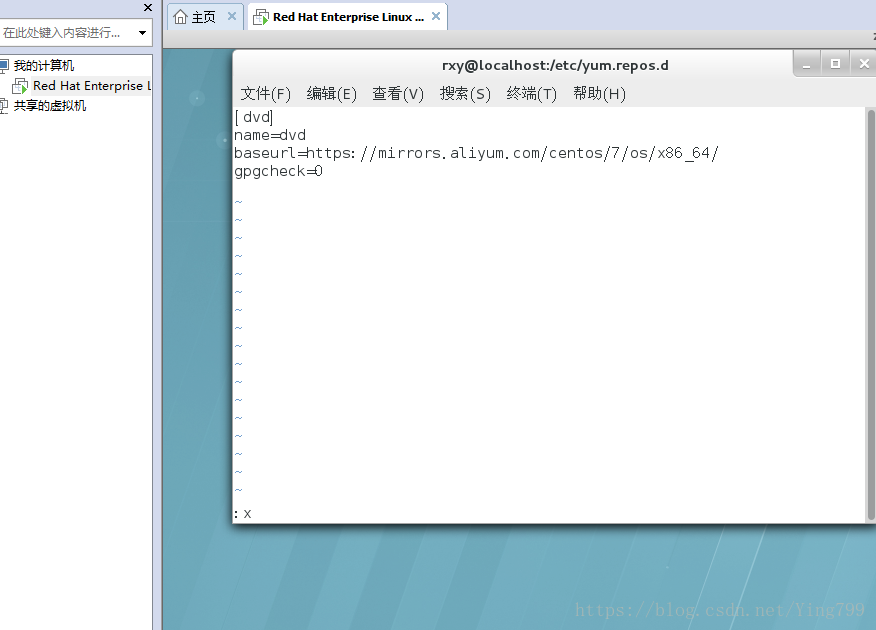
Task: Click the [dvd] line in editor
Action: (254, 117)
